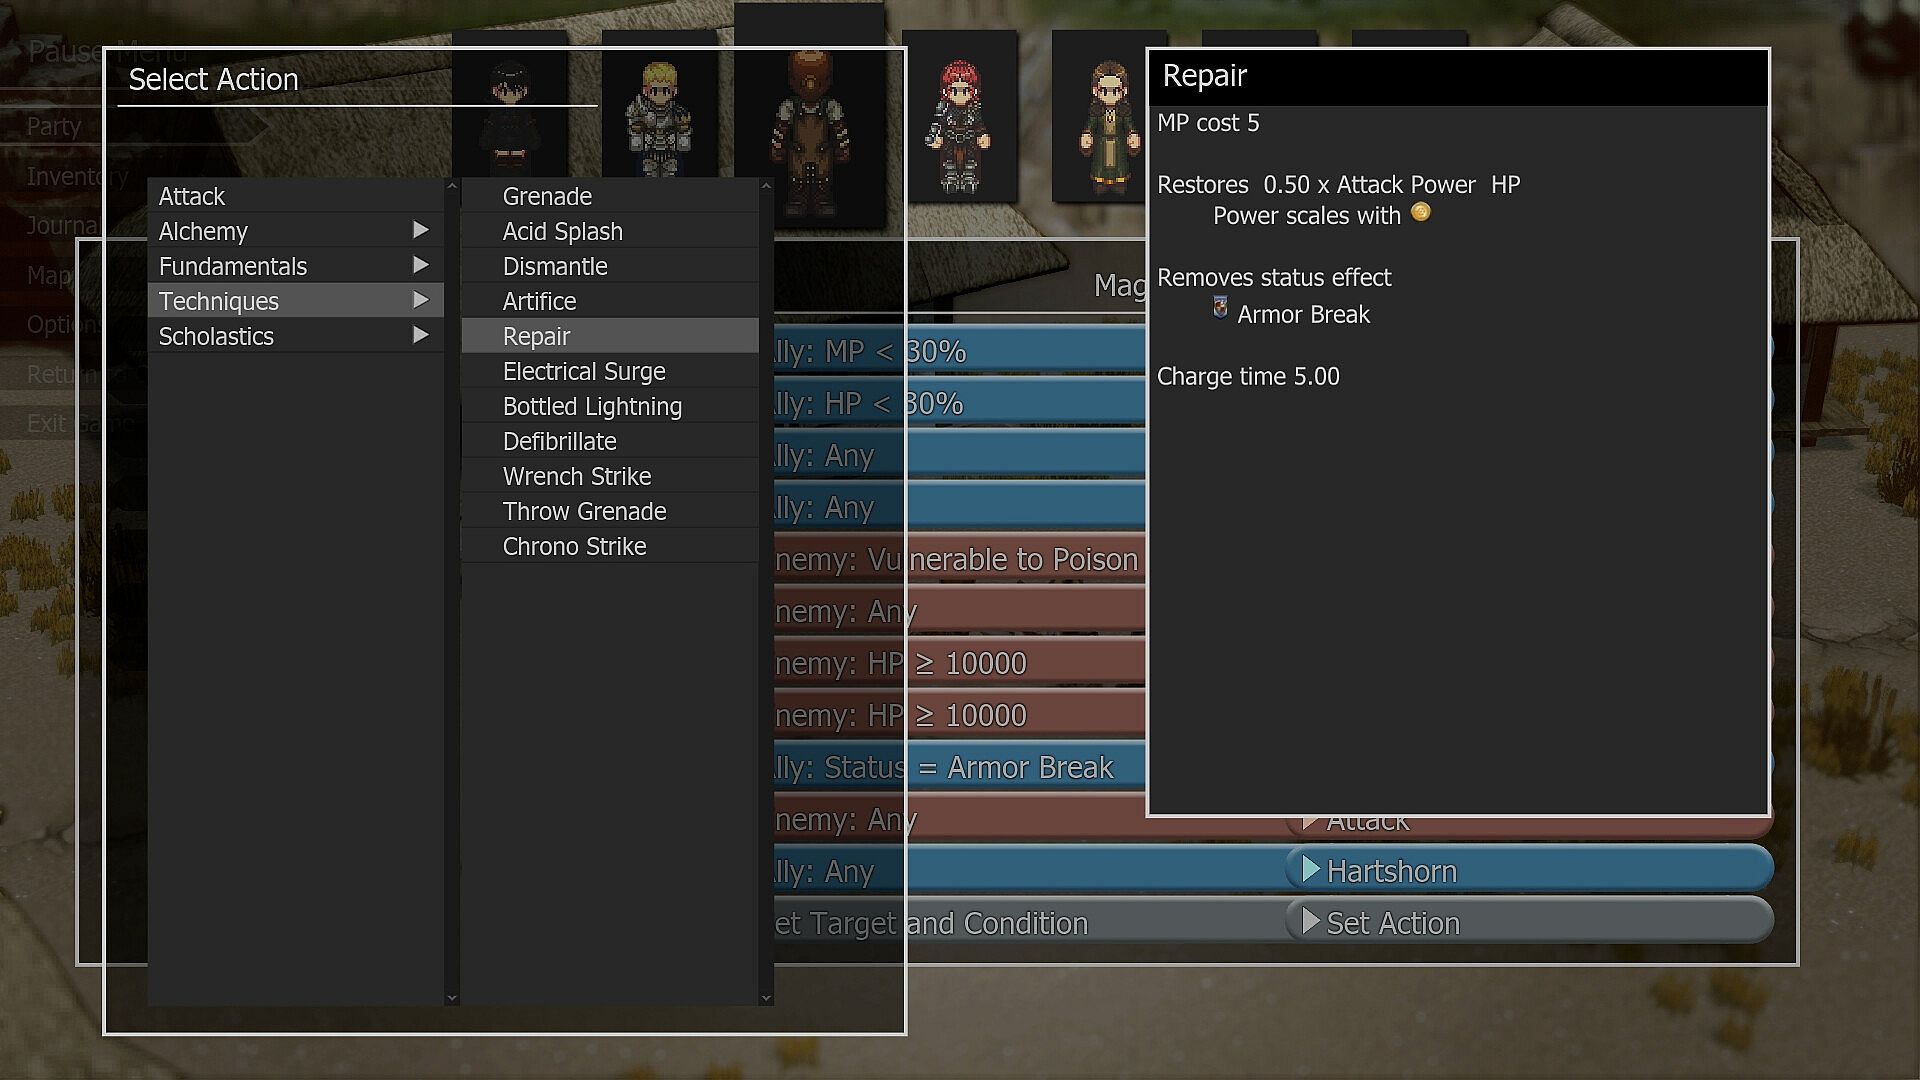1920x1080 pixels.
Task: Expand the Alchemy submenu arrow
Action: click(421, 230)
